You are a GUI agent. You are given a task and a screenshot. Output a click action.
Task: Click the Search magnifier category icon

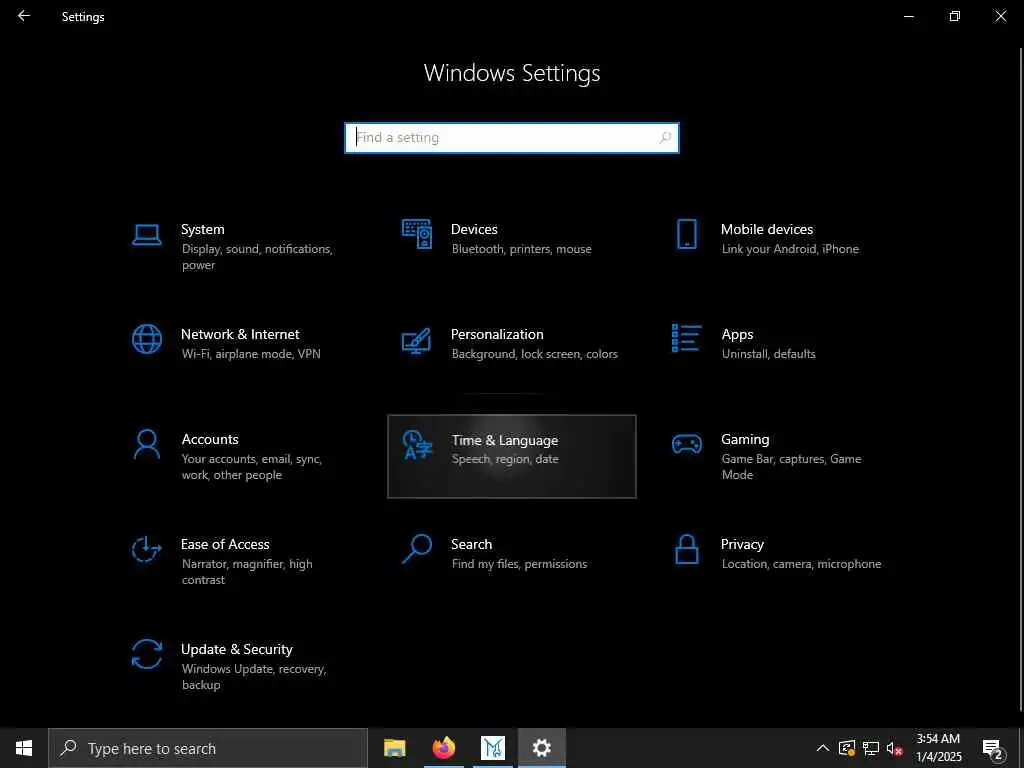click(417, 549)
